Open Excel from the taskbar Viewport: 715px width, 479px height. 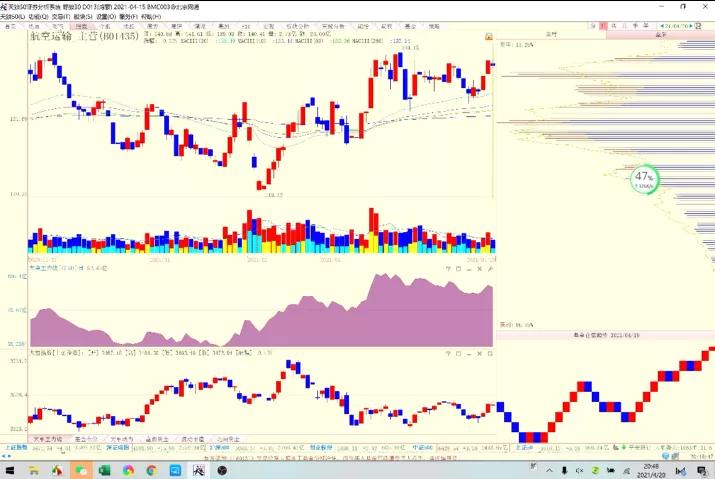click(x=104, y=470)
